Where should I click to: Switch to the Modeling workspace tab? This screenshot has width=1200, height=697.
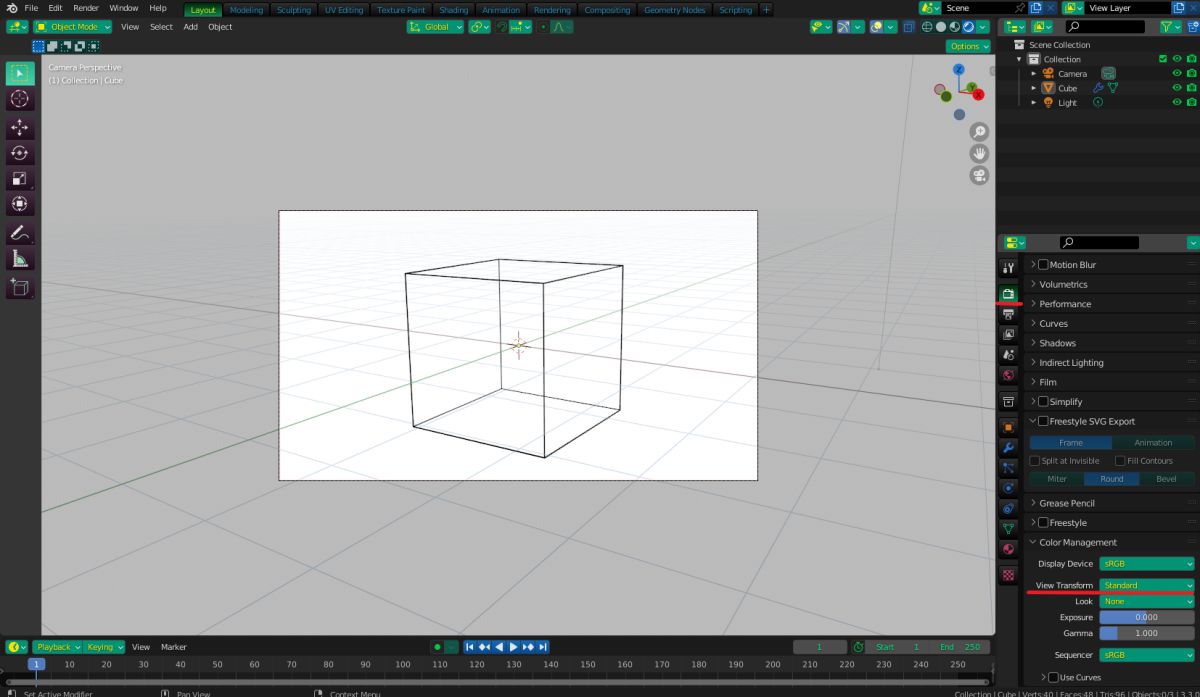coord(246,10)
